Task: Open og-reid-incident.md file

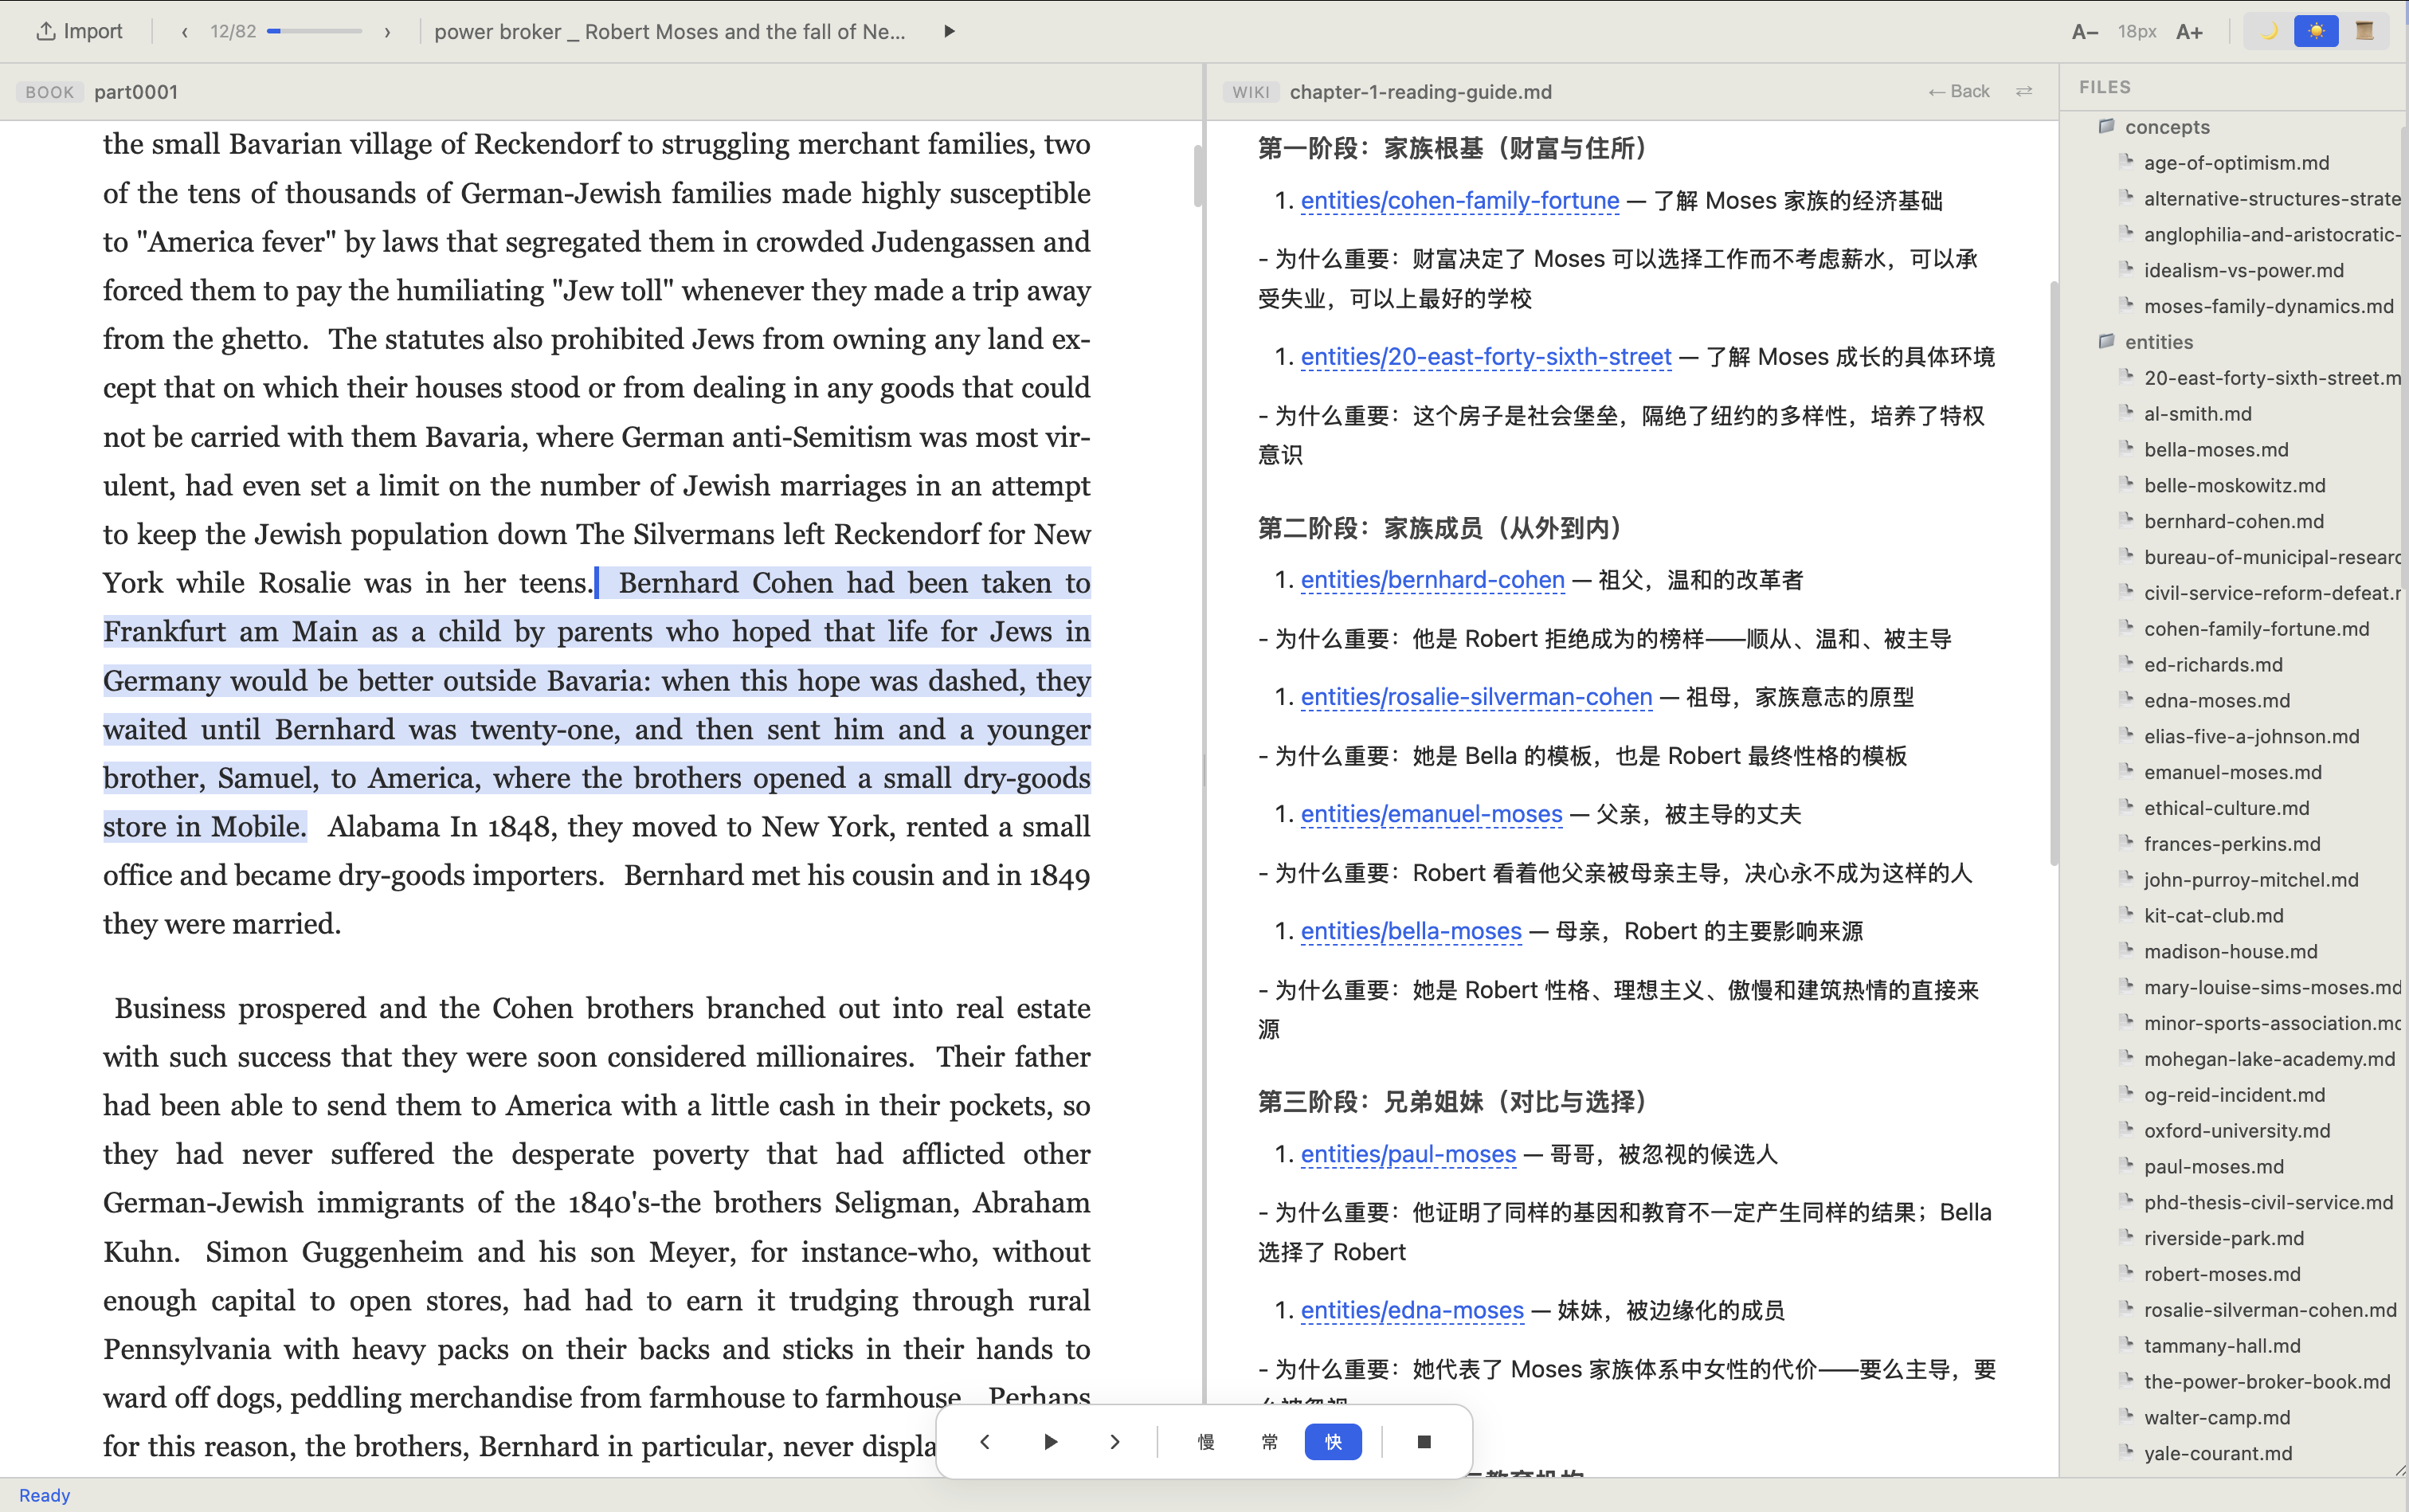Action: (x=2234, y=1095)
